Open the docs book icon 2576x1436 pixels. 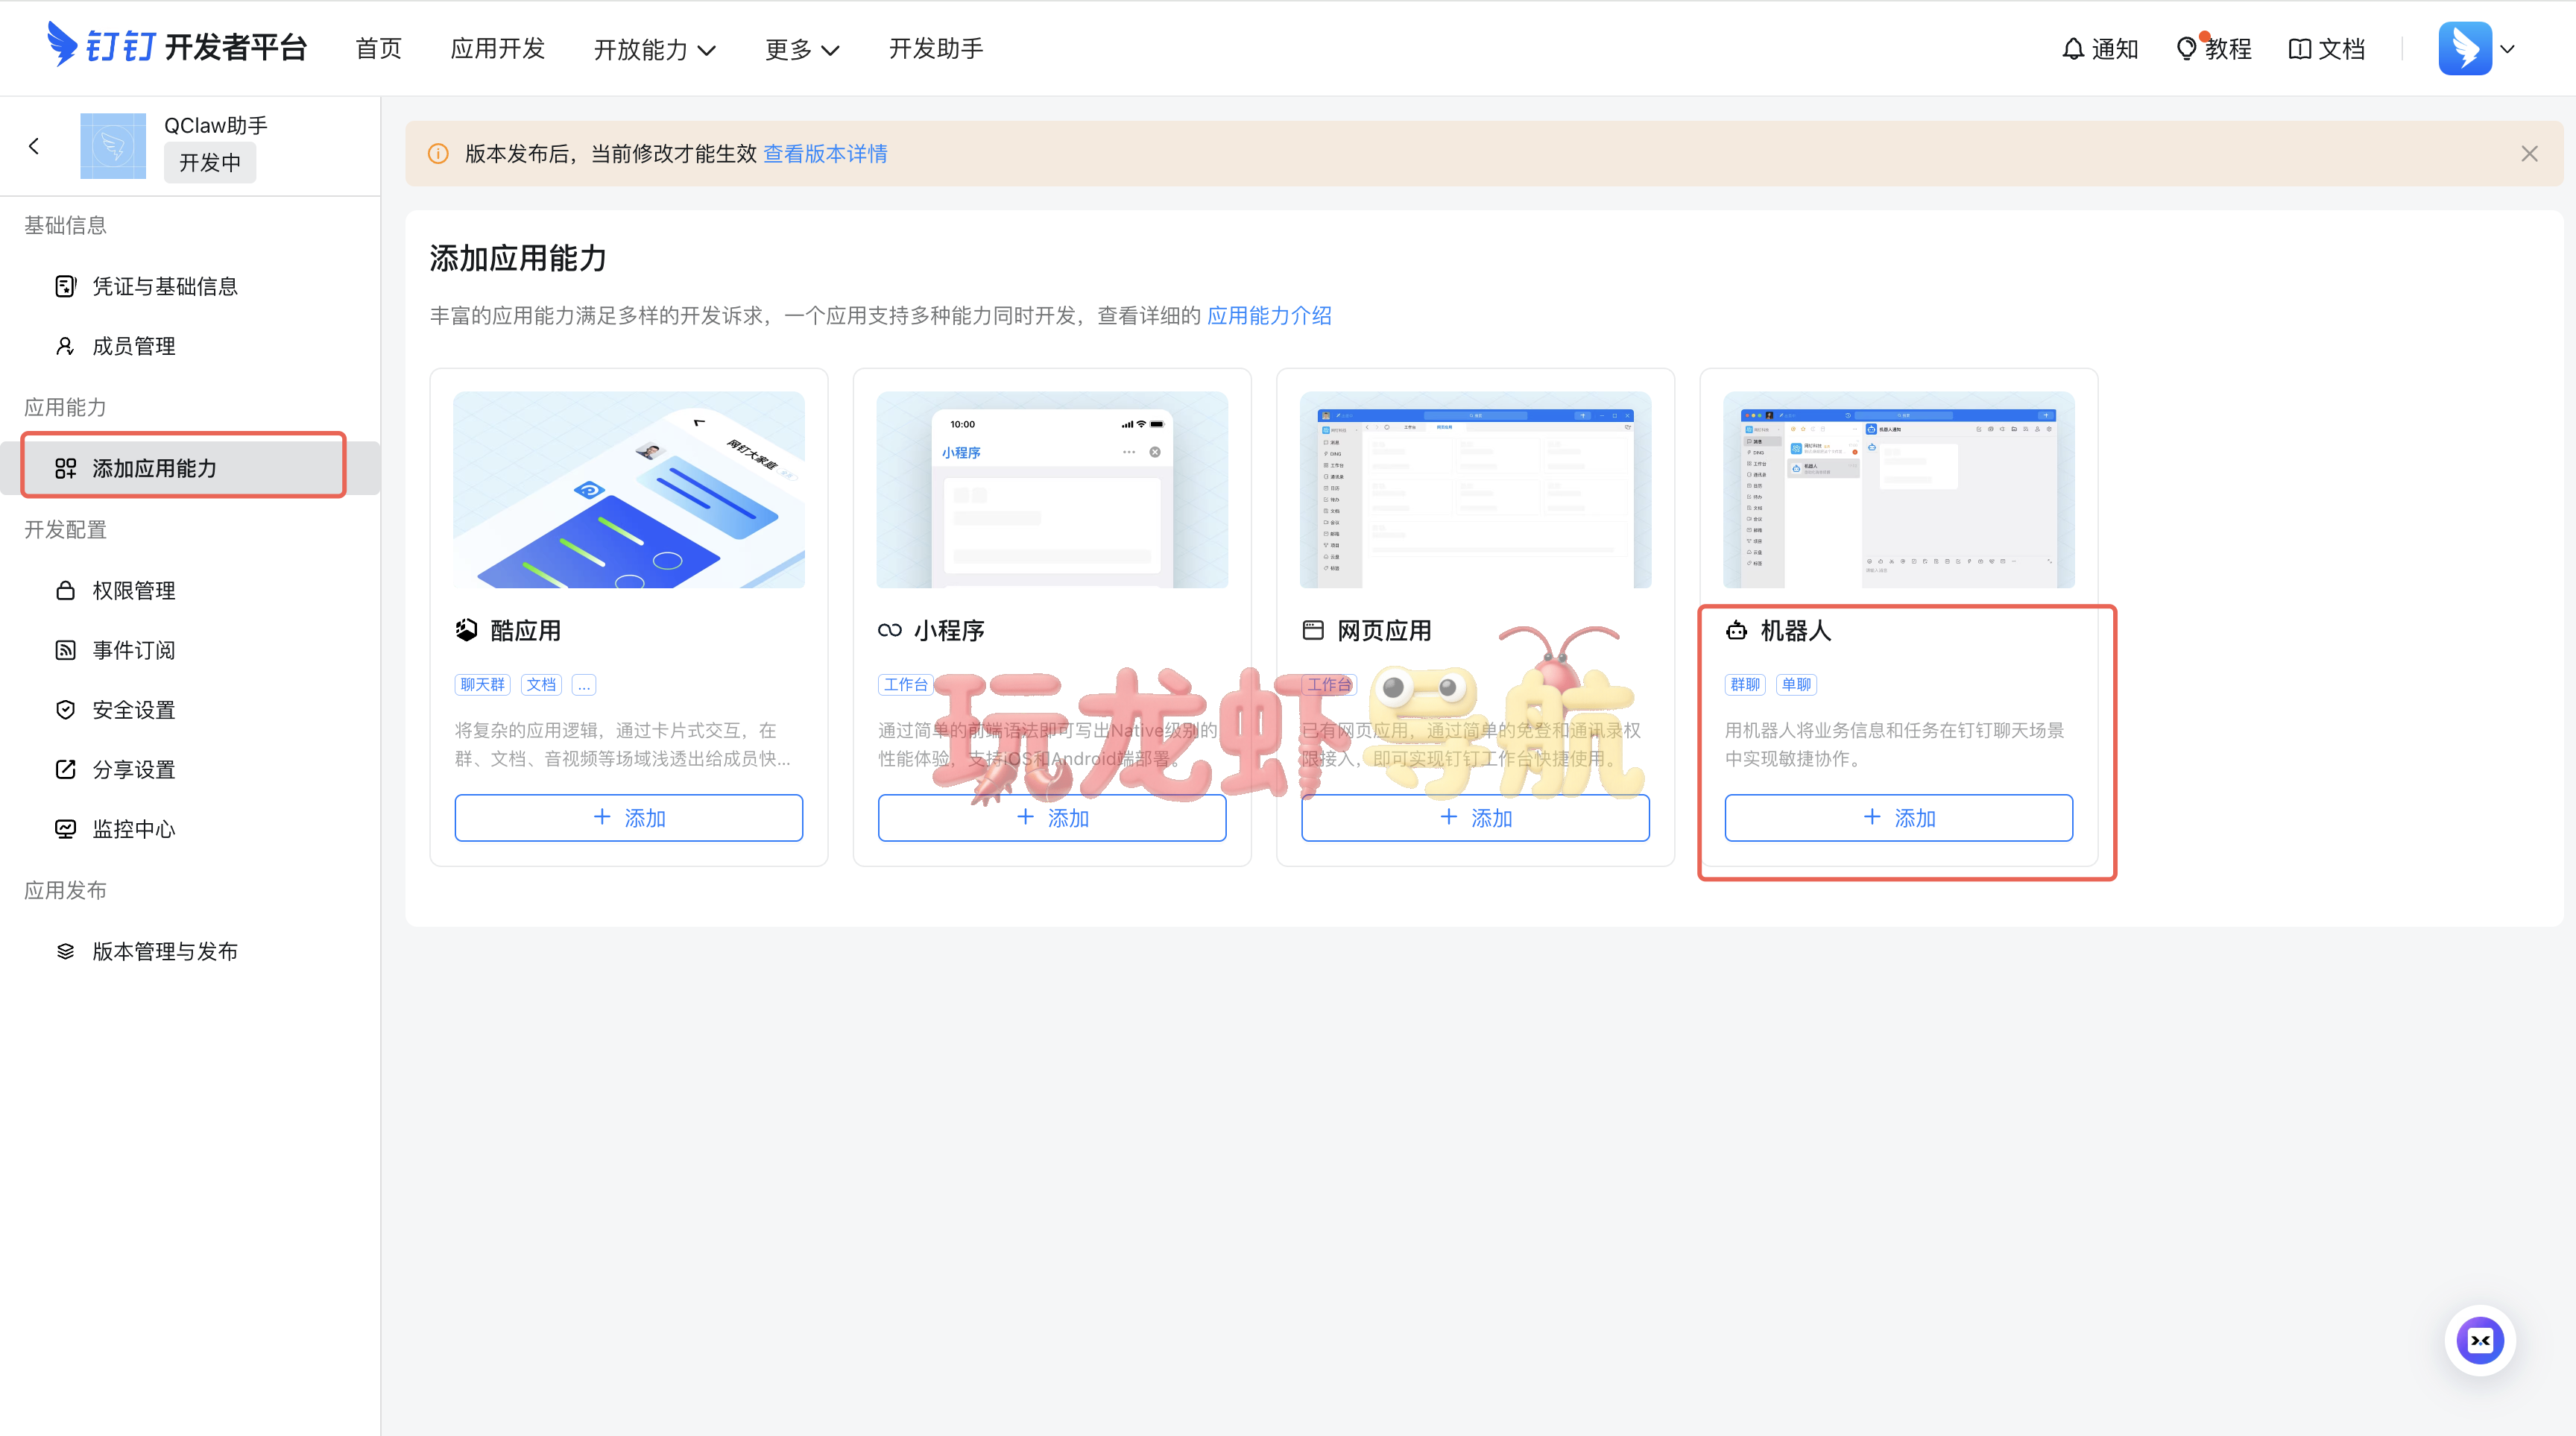coord(2299,48)
